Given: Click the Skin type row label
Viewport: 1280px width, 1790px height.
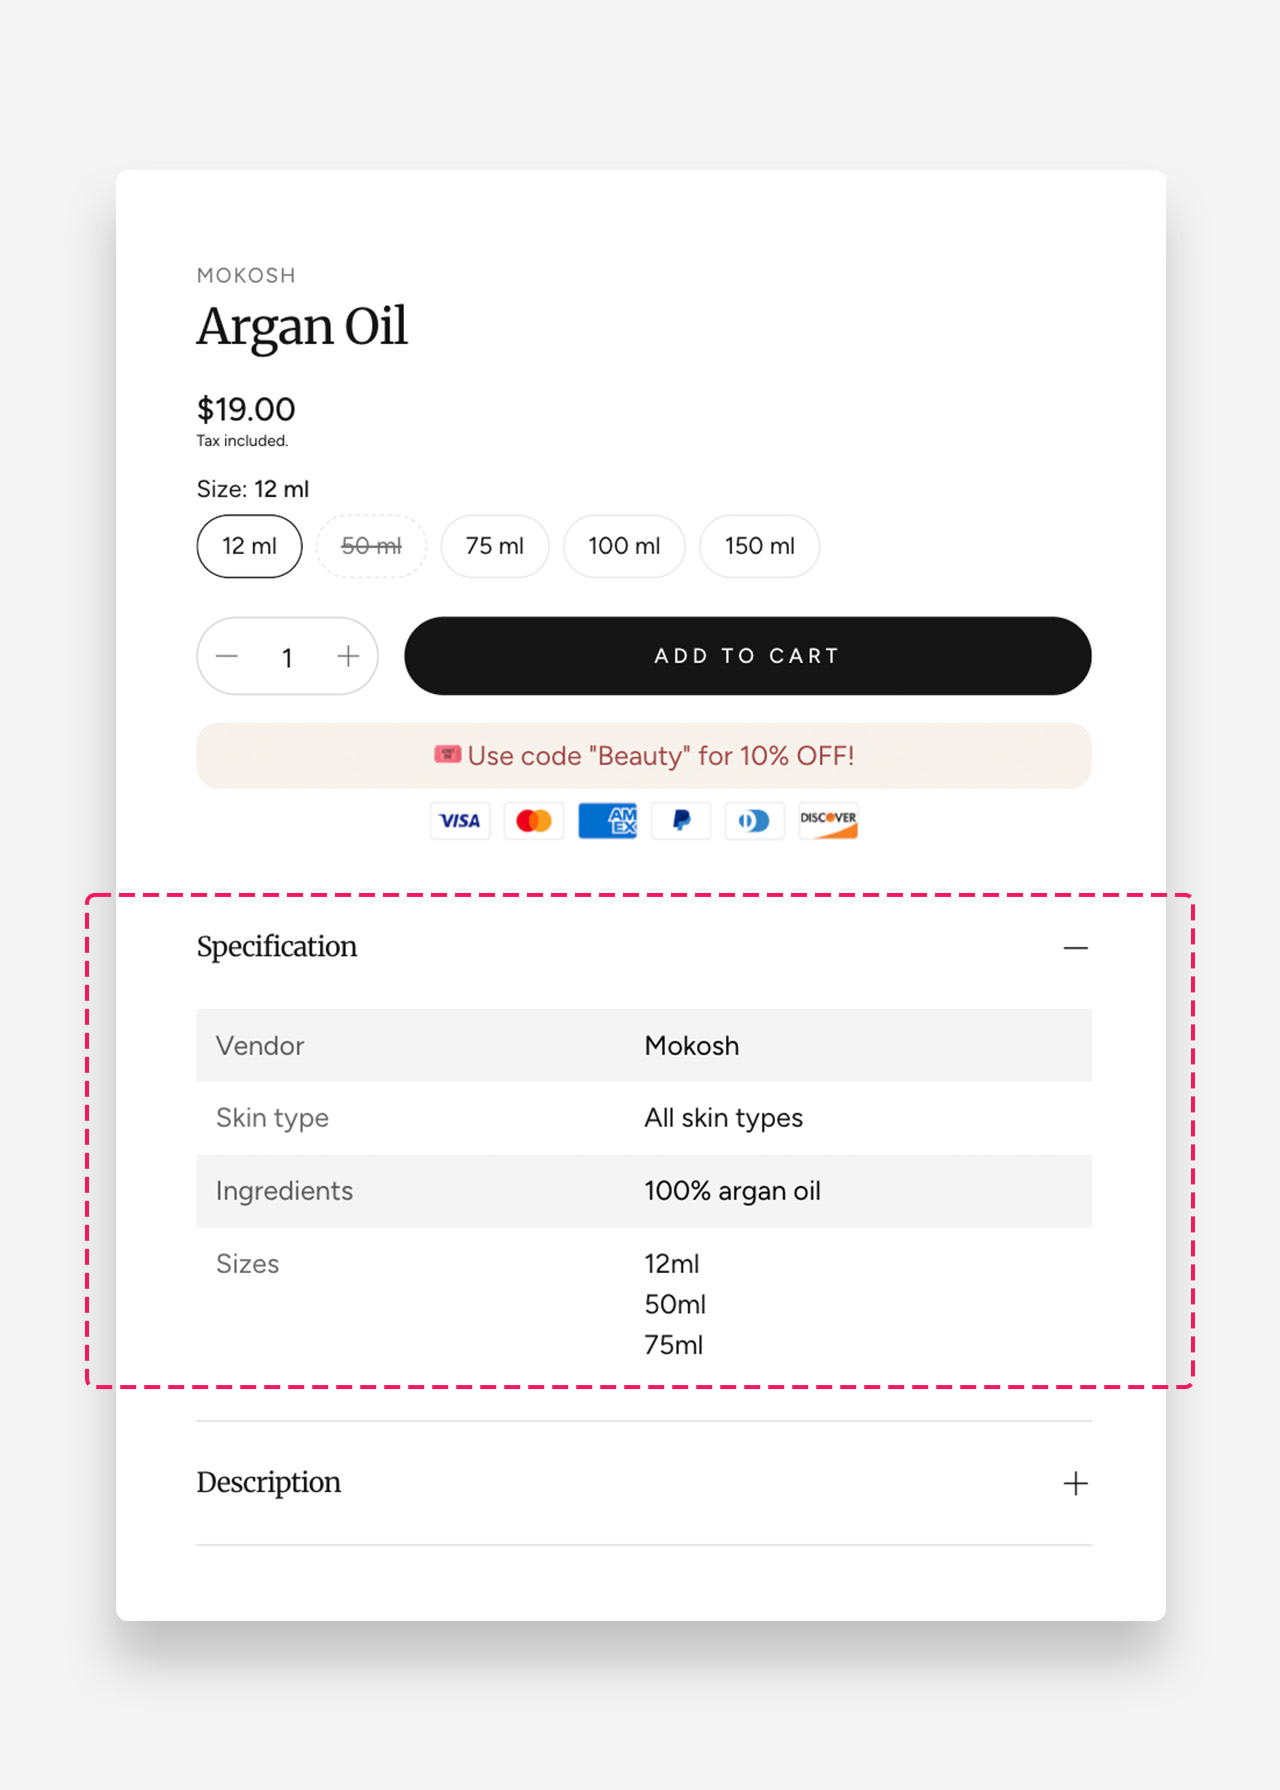Looking at the screenshot, I should [x=272, y=1118].
